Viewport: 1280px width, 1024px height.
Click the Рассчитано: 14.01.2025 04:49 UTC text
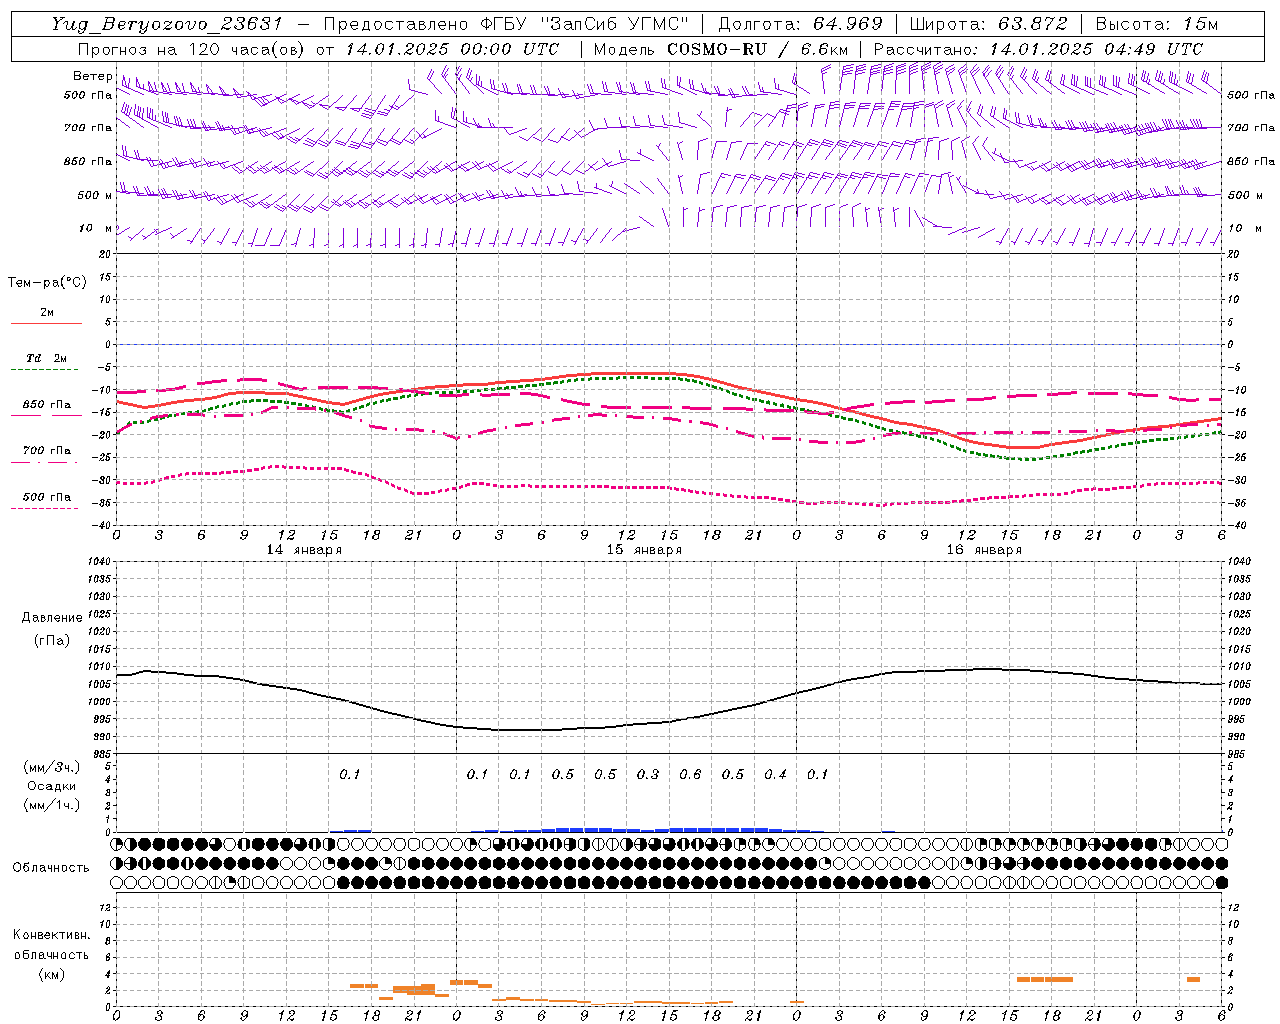click(x=1038, y=48)
